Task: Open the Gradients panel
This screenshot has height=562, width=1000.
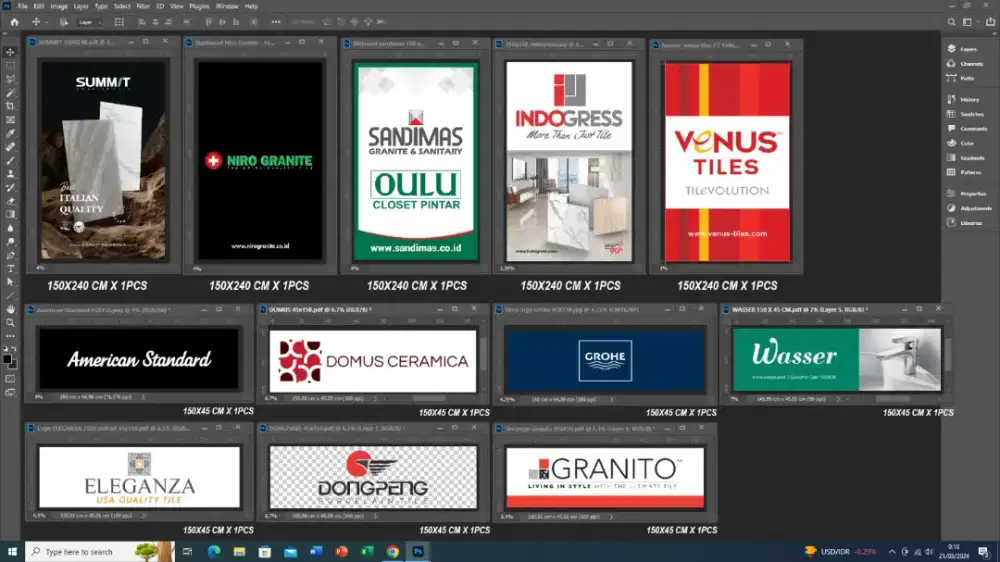Action: pos(966,158)
